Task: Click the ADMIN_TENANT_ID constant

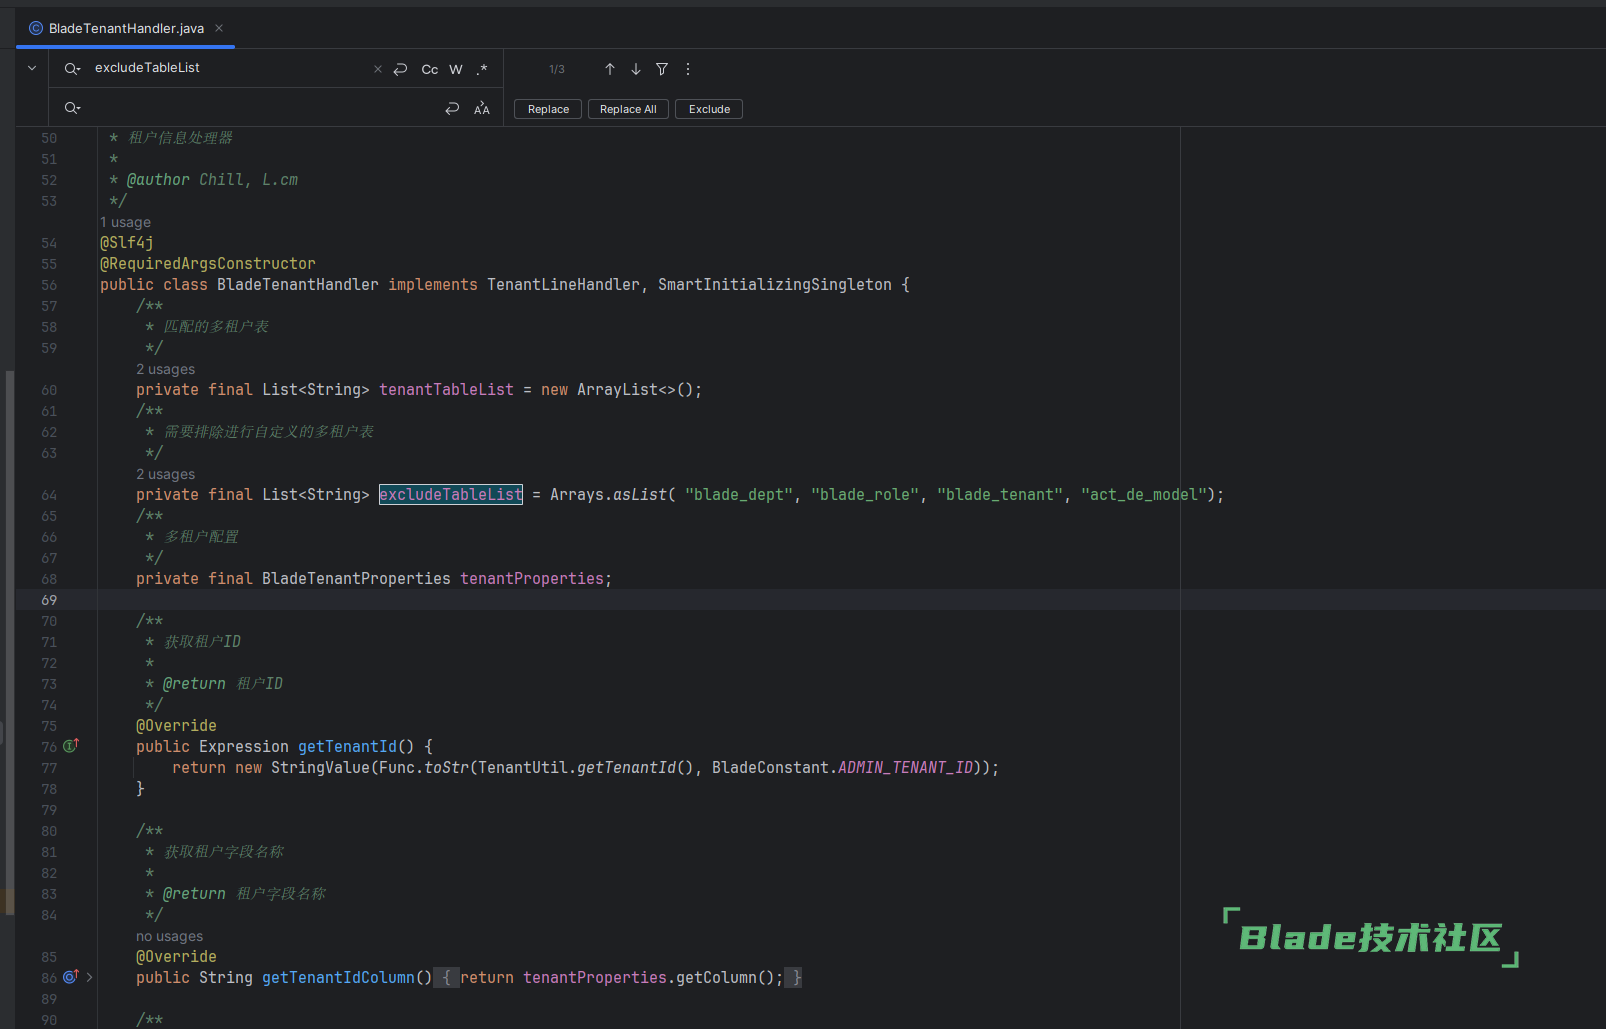Action: point(906,768)
